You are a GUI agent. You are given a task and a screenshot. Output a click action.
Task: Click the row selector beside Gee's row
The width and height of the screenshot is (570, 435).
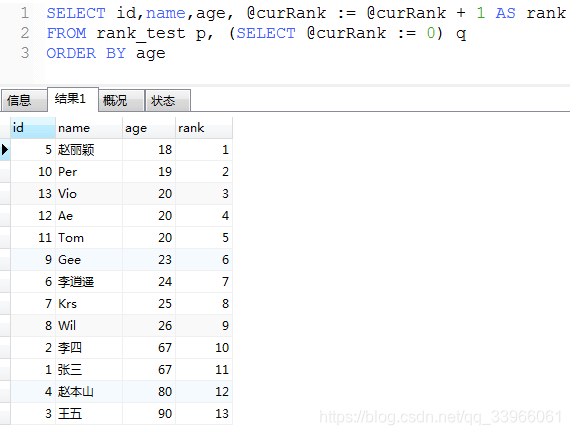point(5,260)
